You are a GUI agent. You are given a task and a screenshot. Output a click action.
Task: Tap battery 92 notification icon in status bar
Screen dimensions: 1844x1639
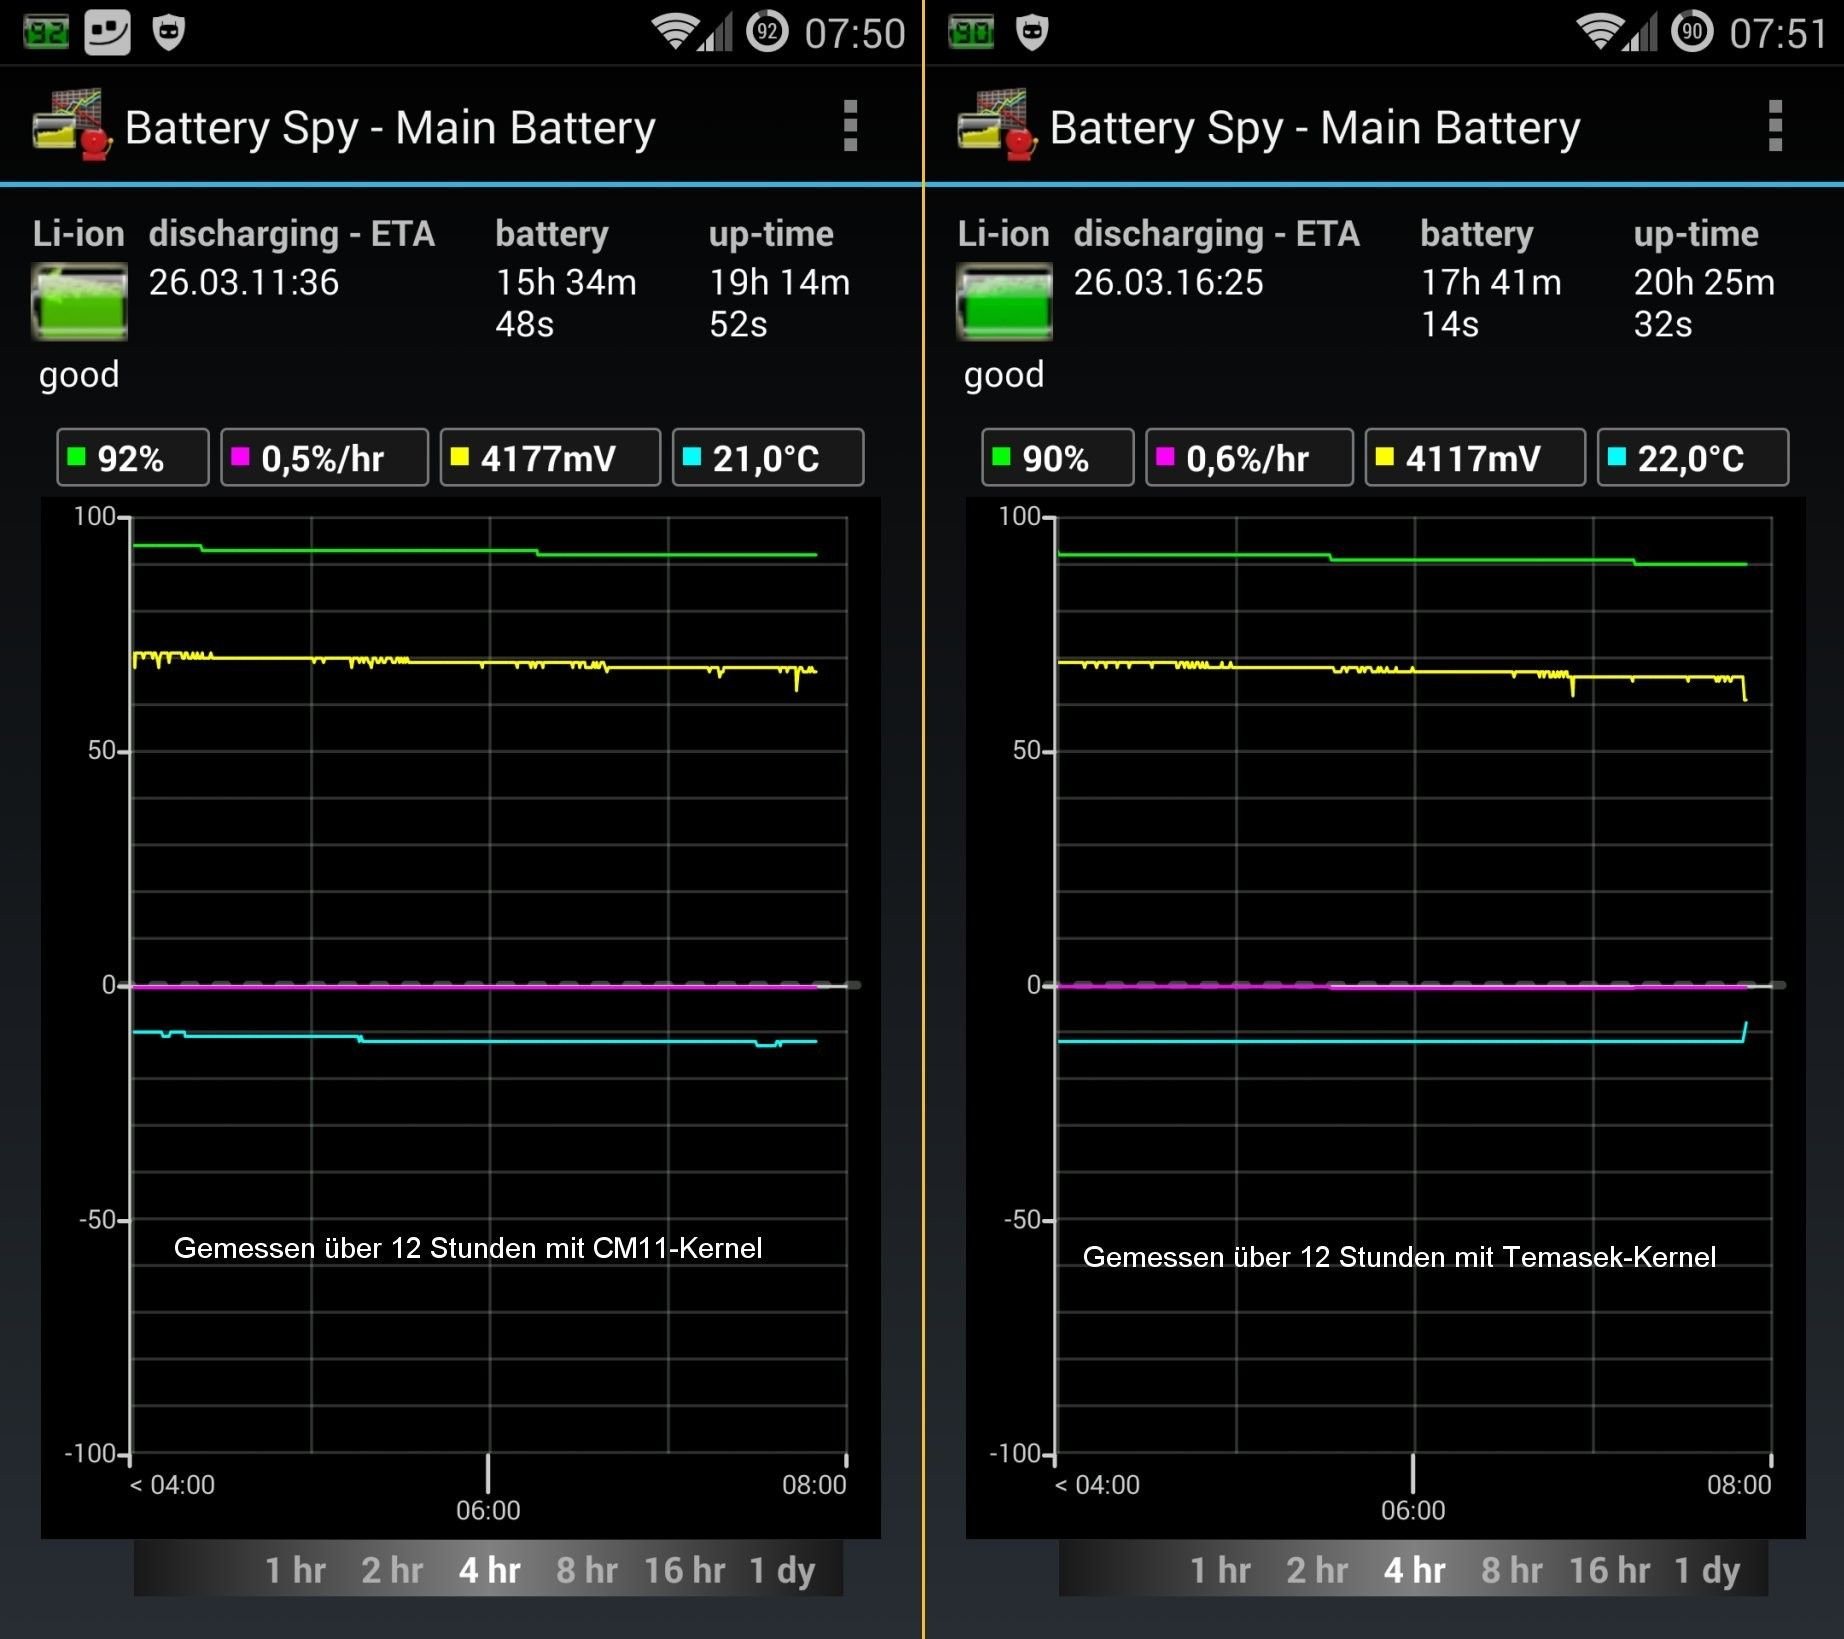[46, 32]
